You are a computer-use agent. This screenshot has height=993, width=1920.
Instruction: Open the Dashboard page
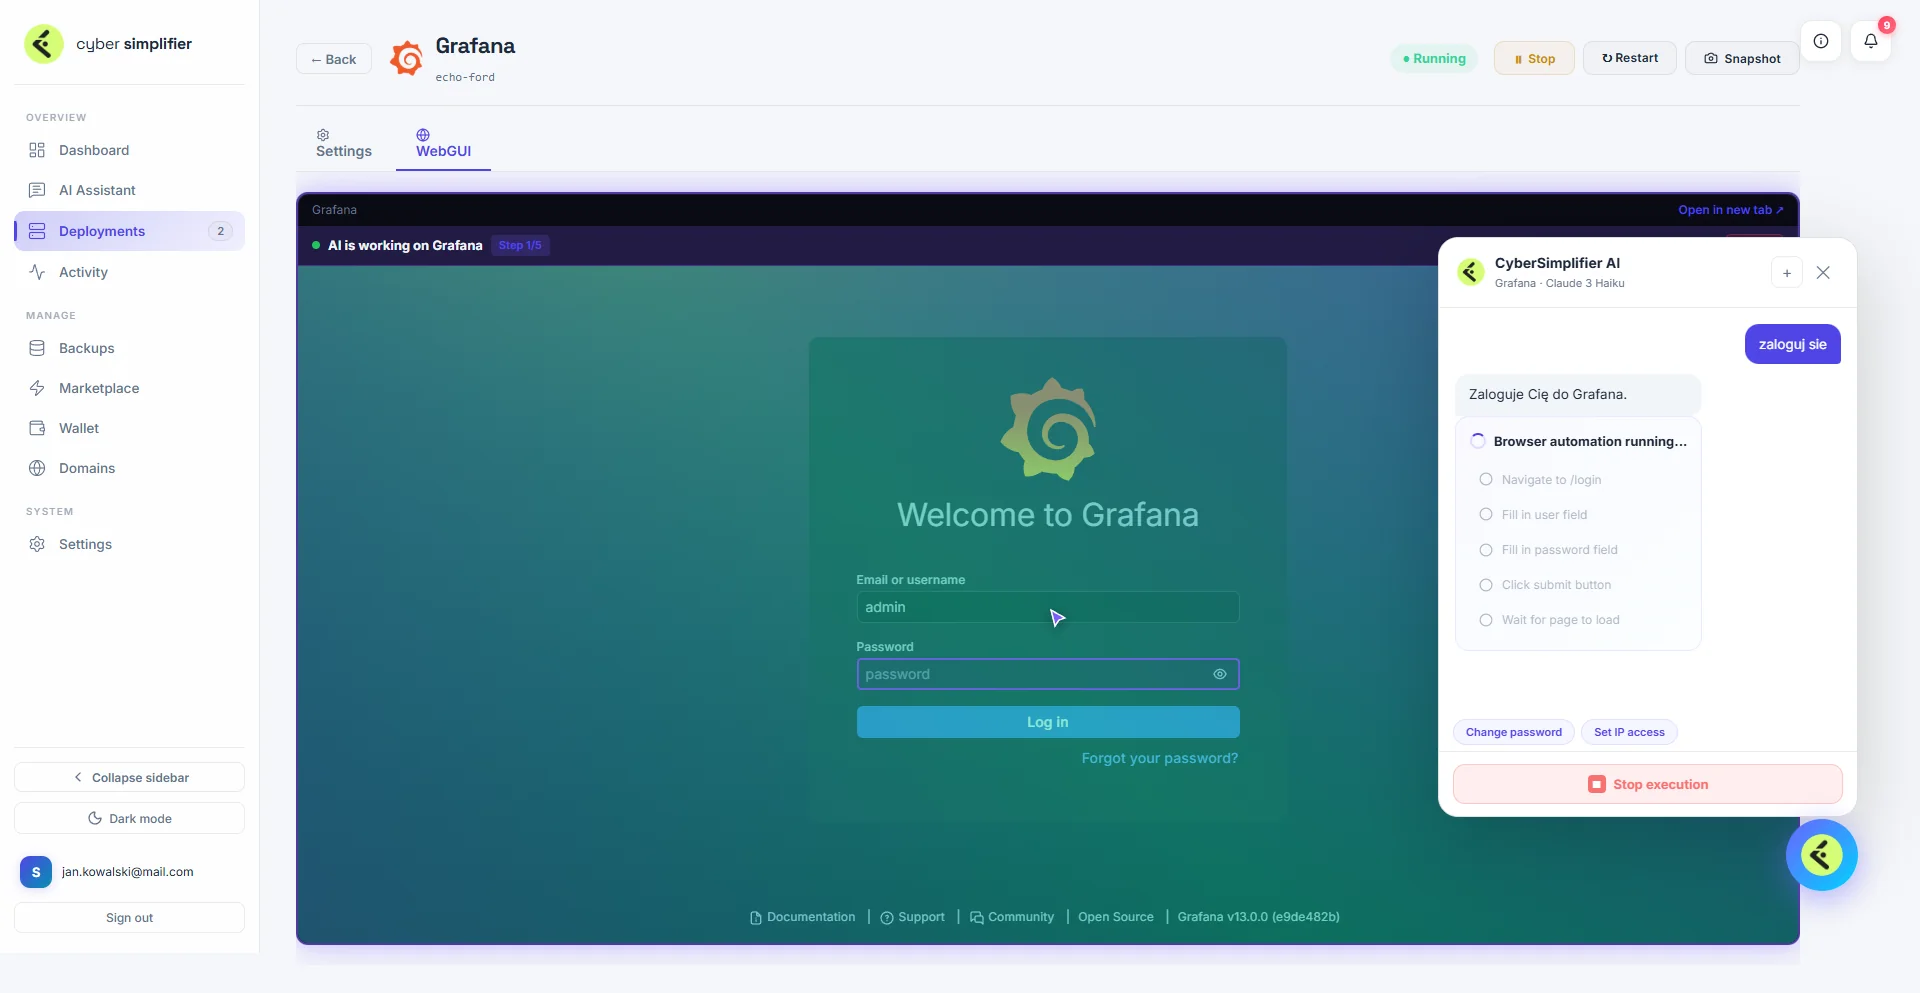[x=129, y=150]
